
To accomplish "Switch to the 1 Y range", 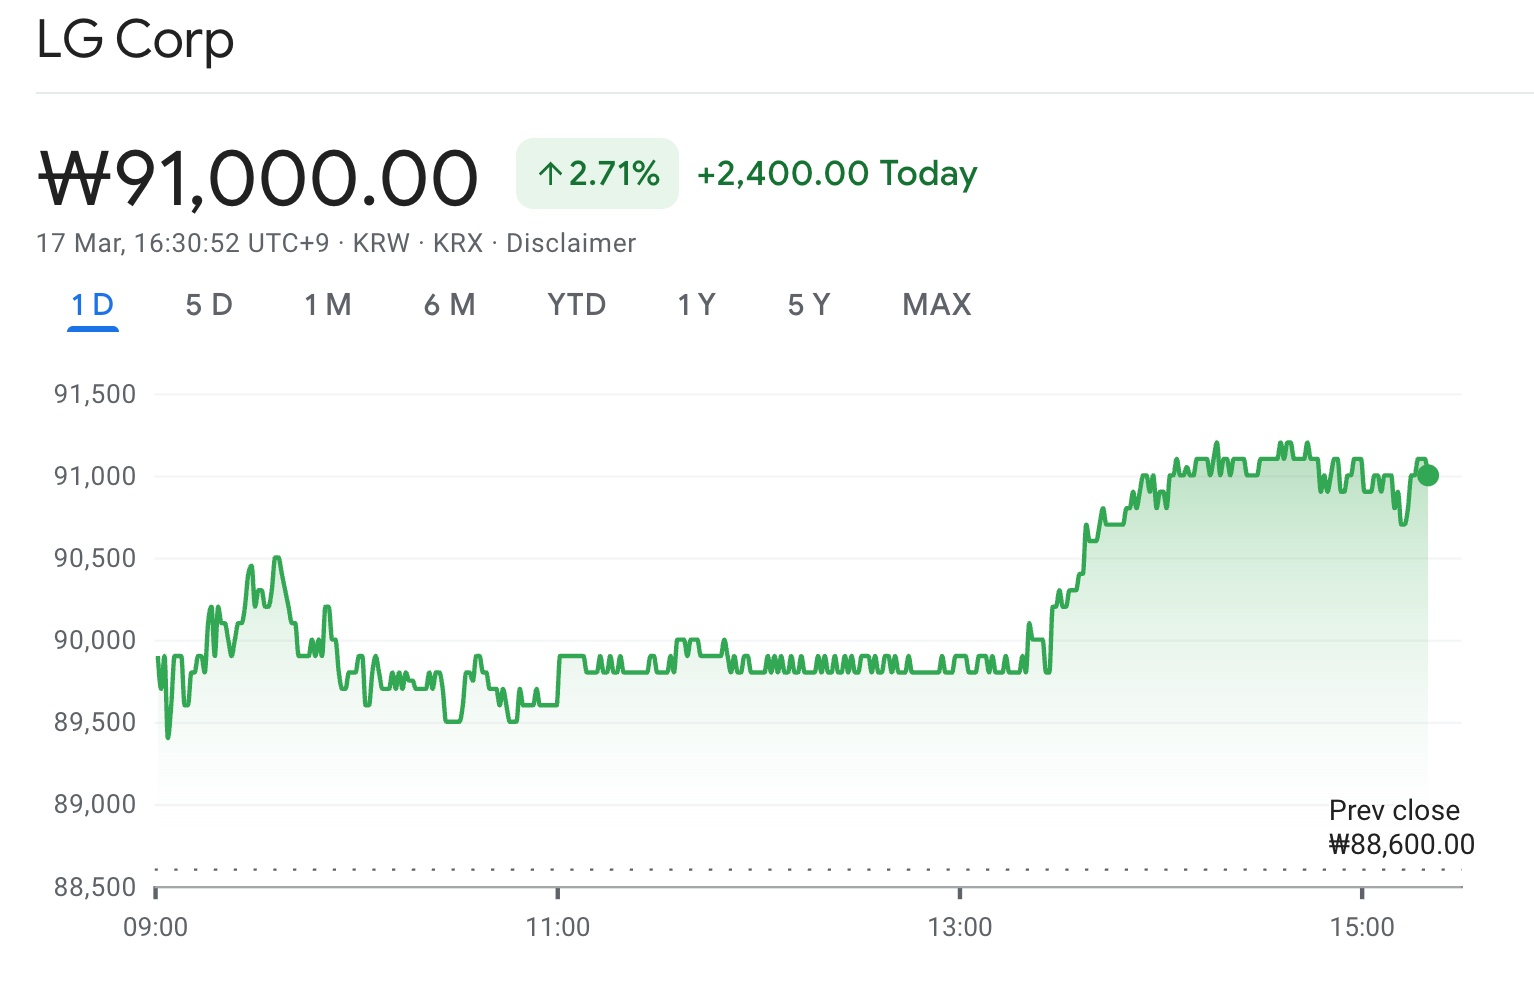I will pos(696,305).
